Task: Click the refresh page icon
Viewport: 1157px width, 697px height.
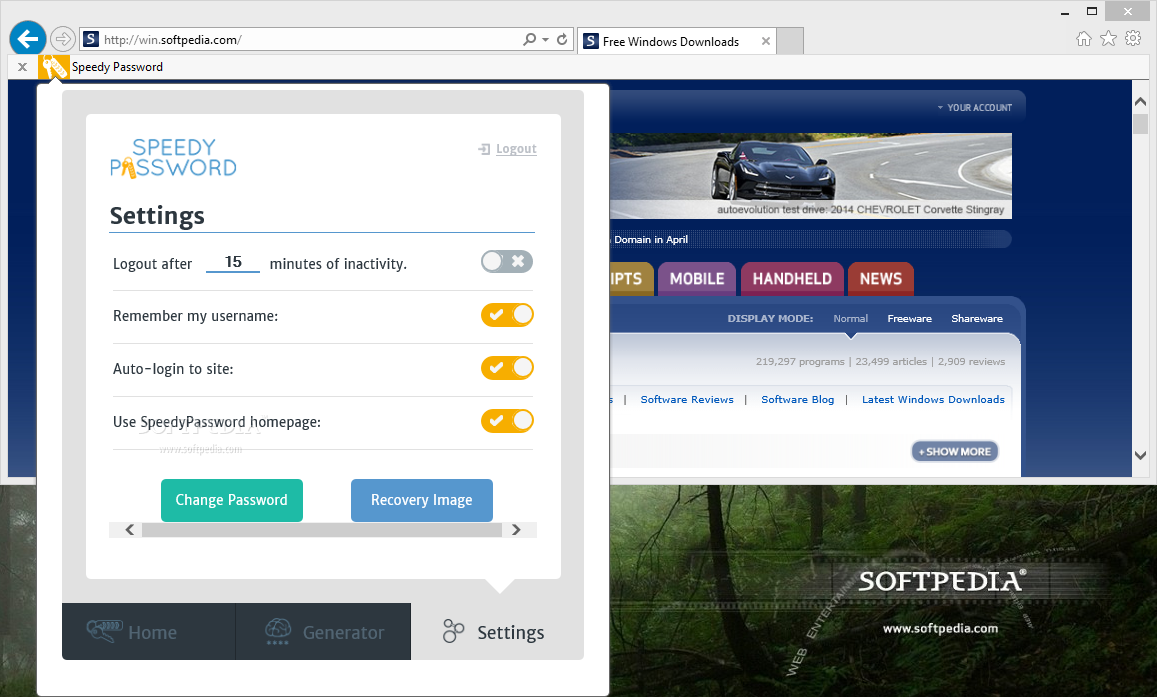Action: pyautogui.click(x=562, y=39)
